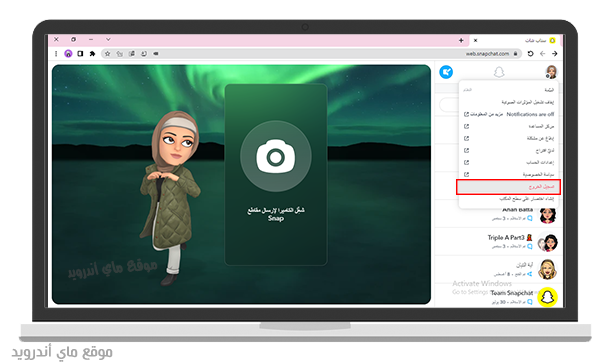Open the blue new chat icon
Screen dimensions: 600x362
point(446,72)
